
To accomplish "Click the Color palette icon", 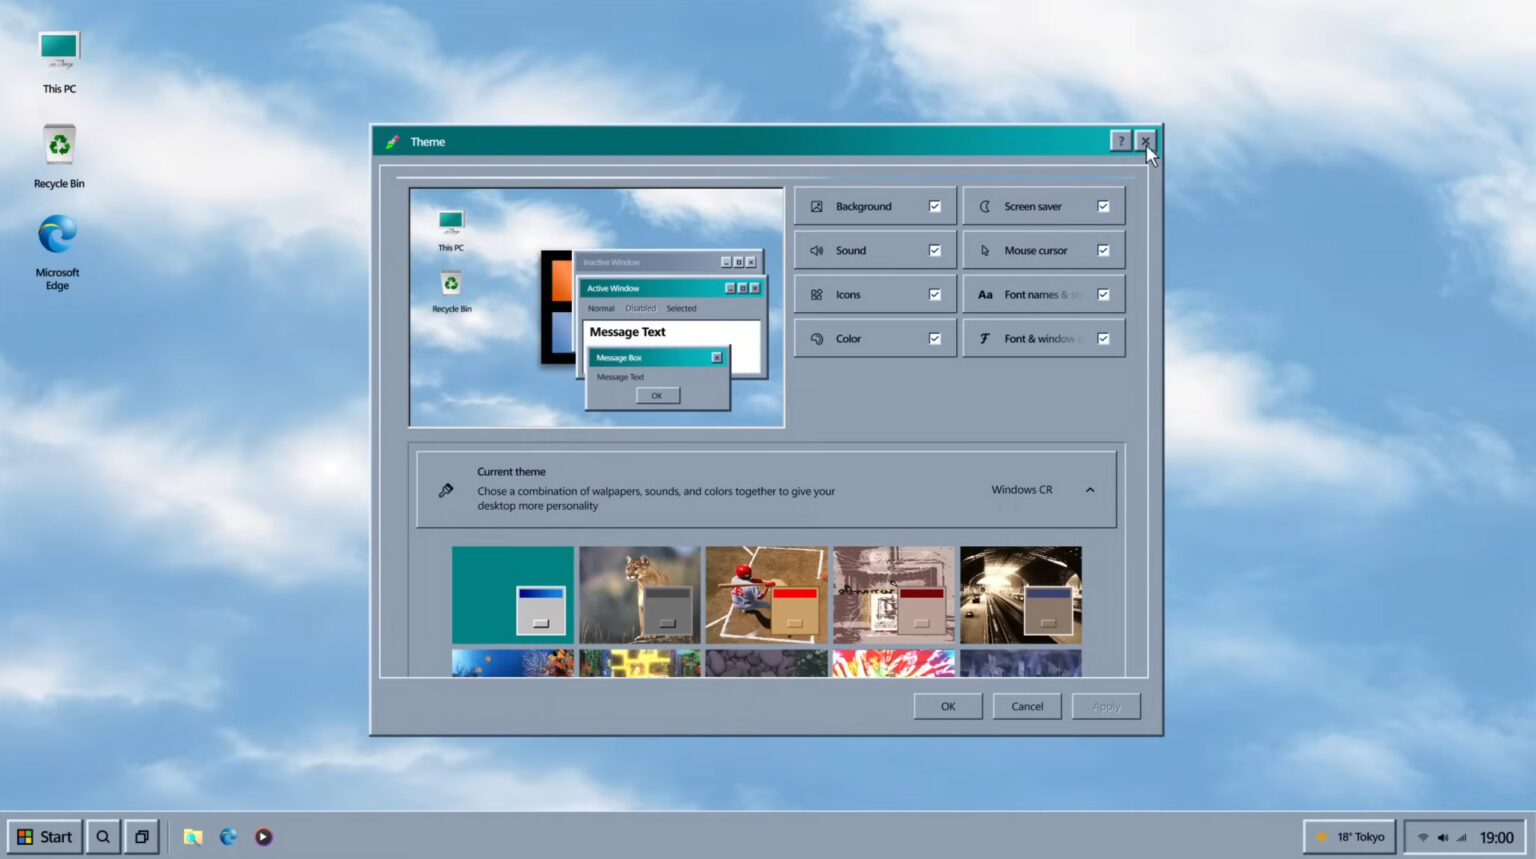I will tap(817, 338).
